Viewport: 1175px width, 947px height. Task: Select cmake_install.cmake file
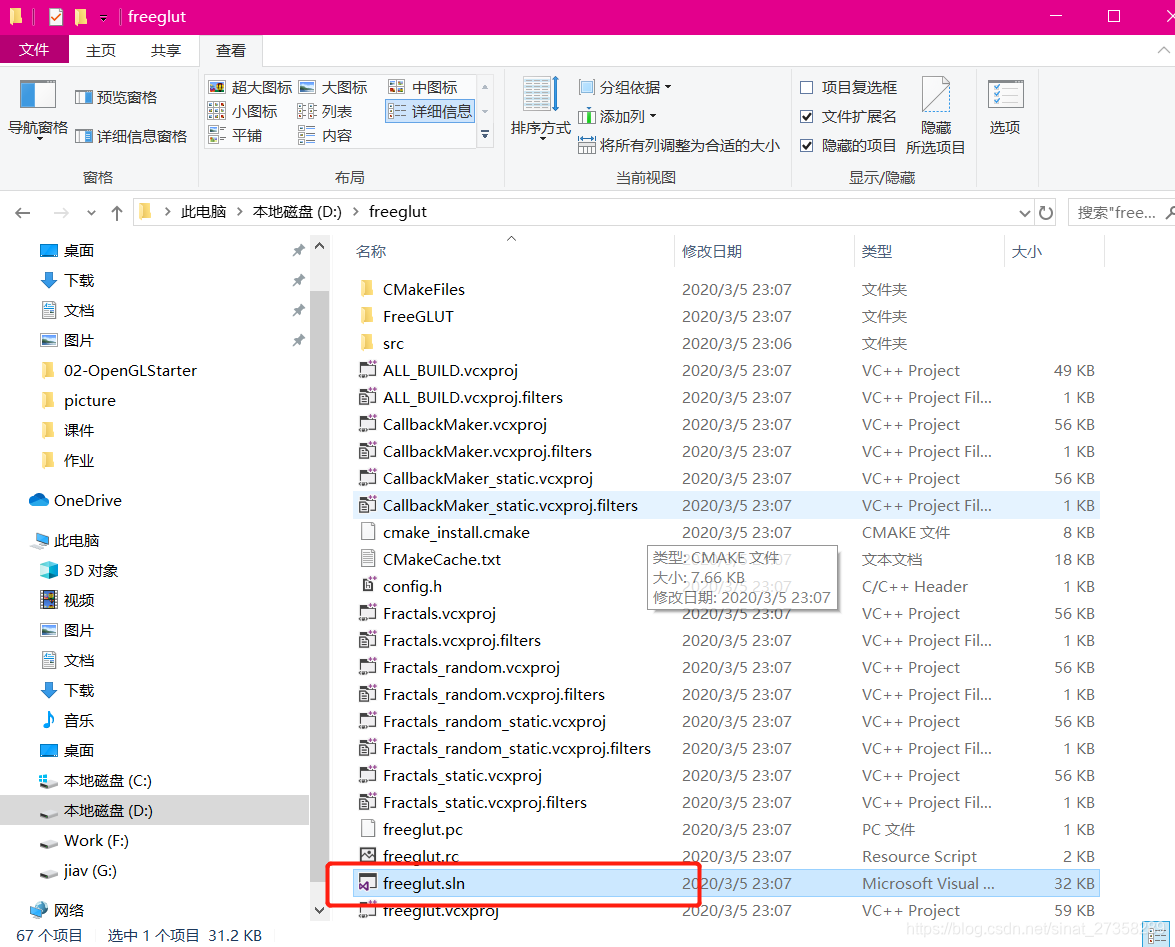[725, 533]
